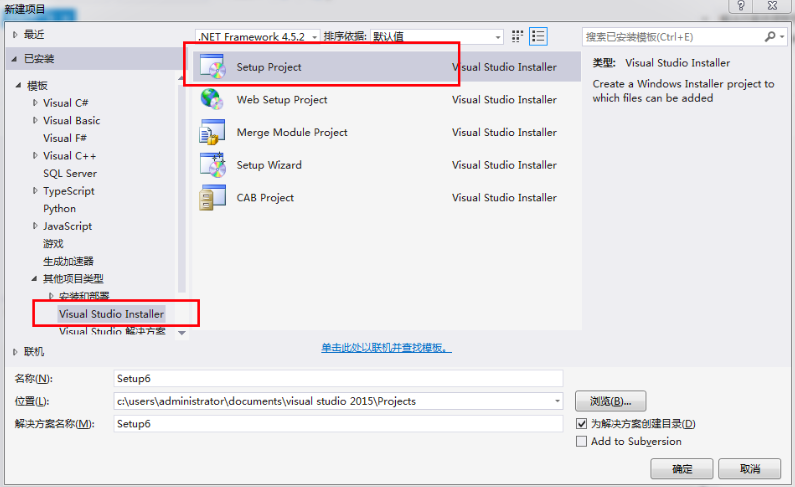The image size is (795, 487).
Task: Click 确定 to confirm
Action: (x=682, y=469)
